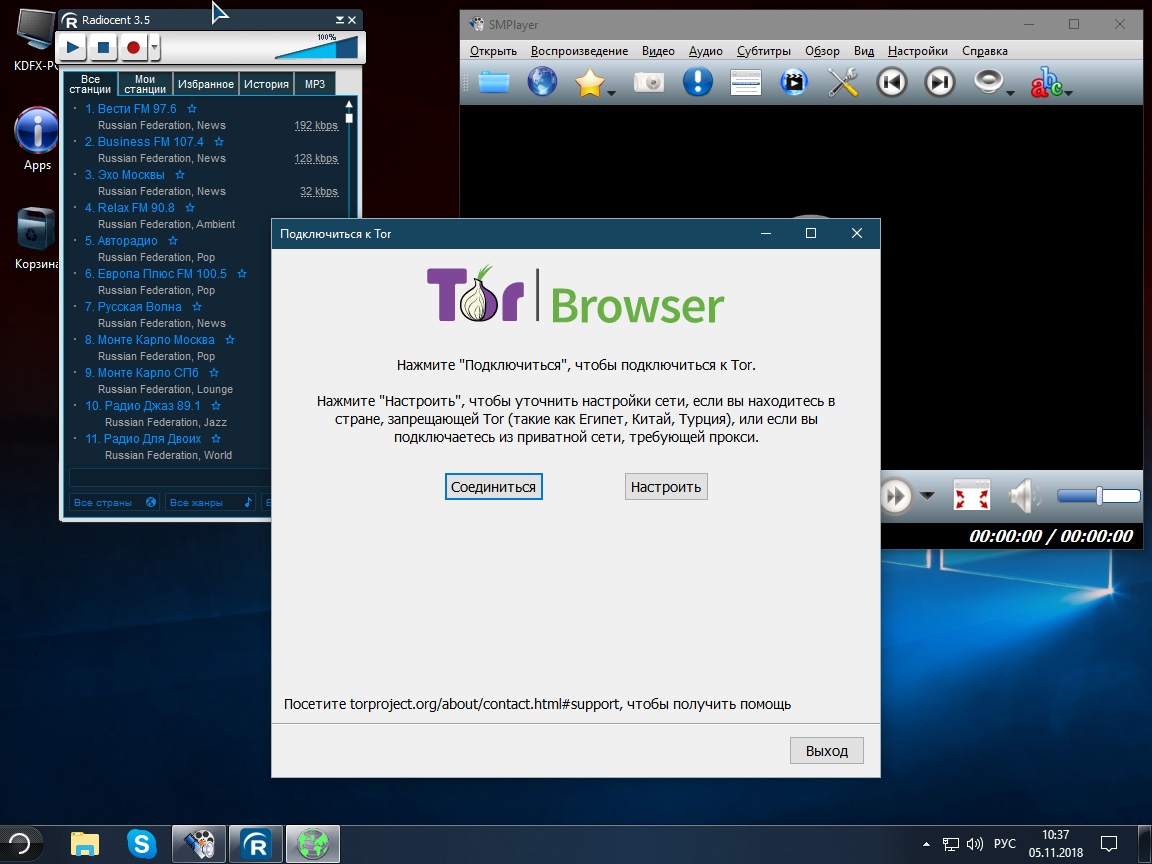Open the Все страны country filter in Radiocent
This screenshot has width=1152, height=864.
(x=114, y=503)
